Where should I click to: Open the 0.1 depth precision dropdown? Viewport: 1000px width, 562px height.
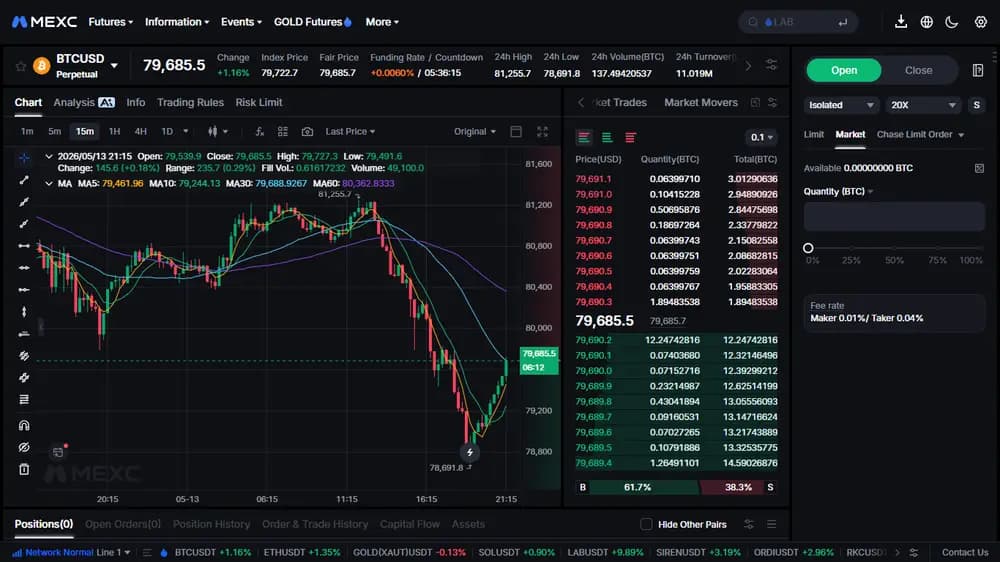761,137
